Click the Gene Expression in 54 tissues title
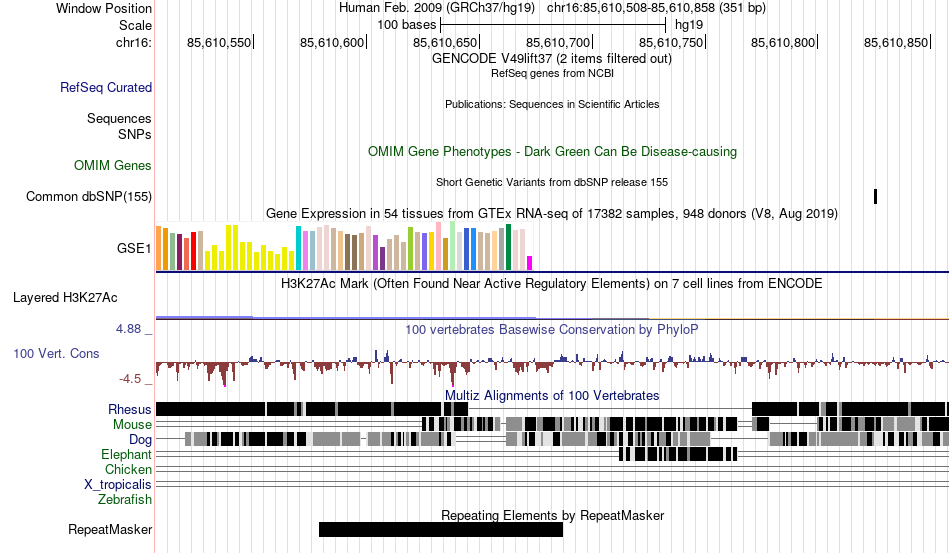Viewport: 950px width, 553px height. coord(552,214)
